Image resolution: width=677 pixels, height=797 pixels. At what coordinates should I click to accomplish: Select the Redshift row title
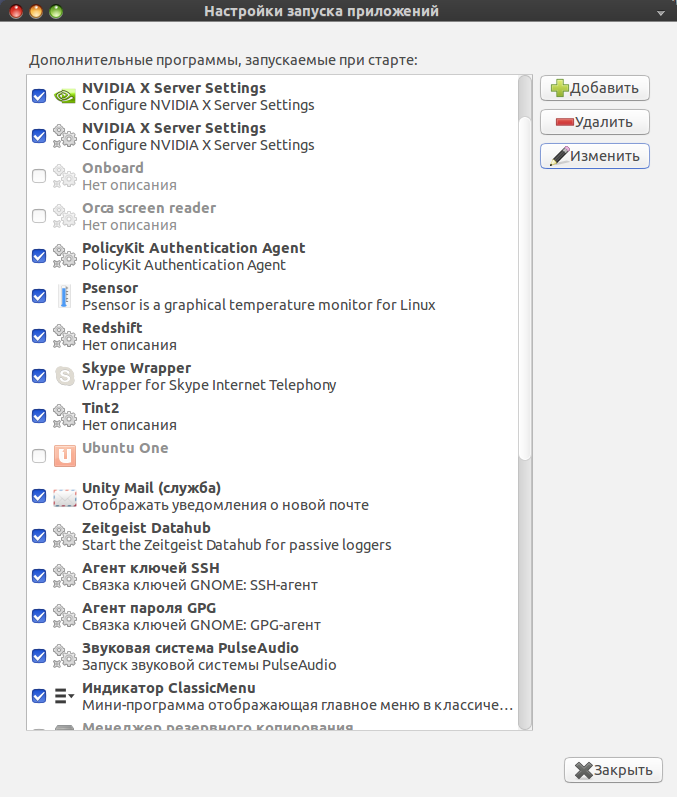(x=112, y=328)
